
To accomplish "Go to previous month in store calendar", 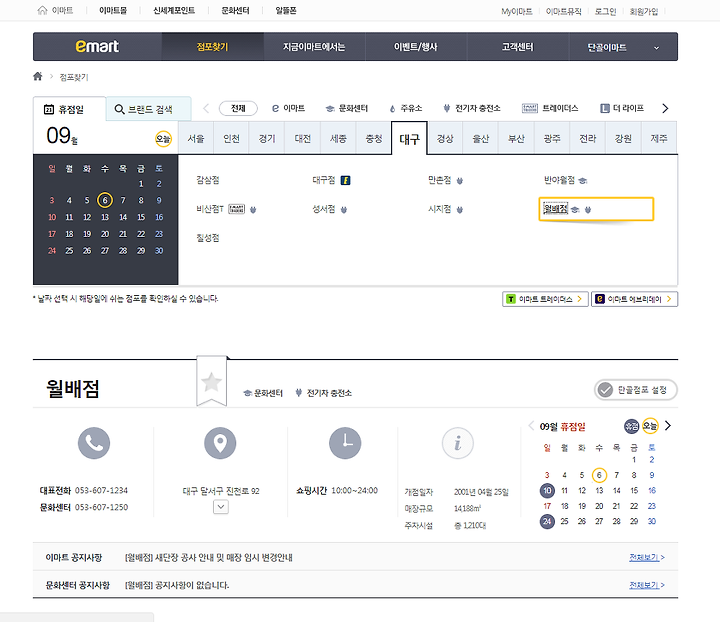I will 531,426.
